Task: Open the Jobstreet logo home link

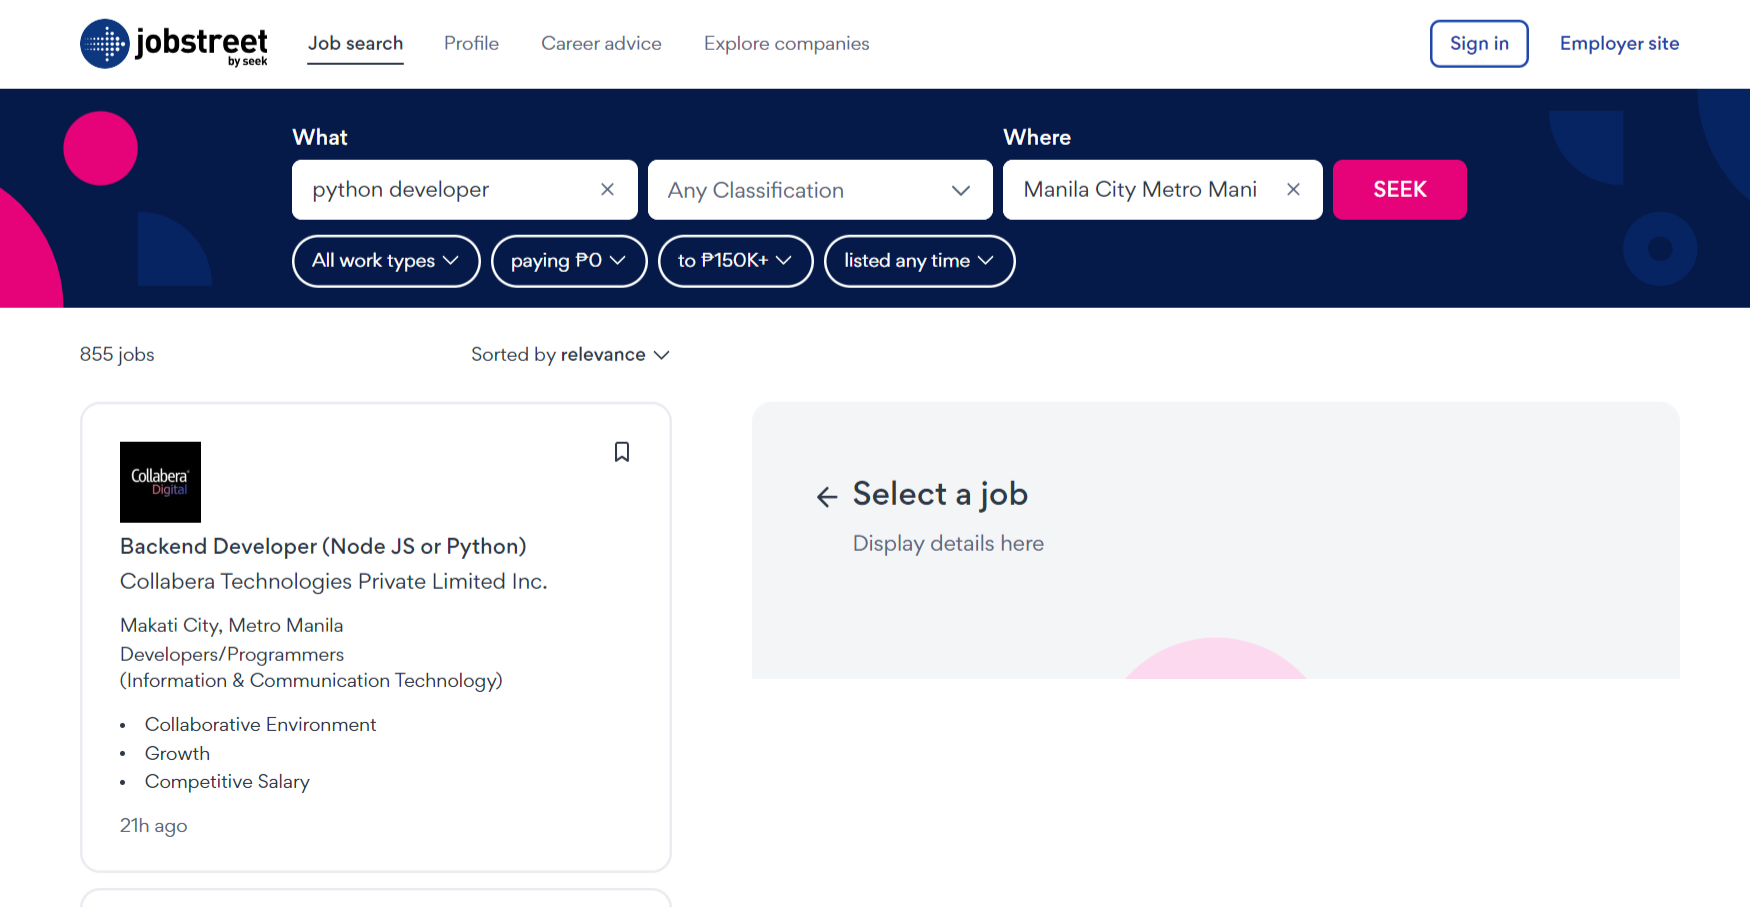Action: 174,44
